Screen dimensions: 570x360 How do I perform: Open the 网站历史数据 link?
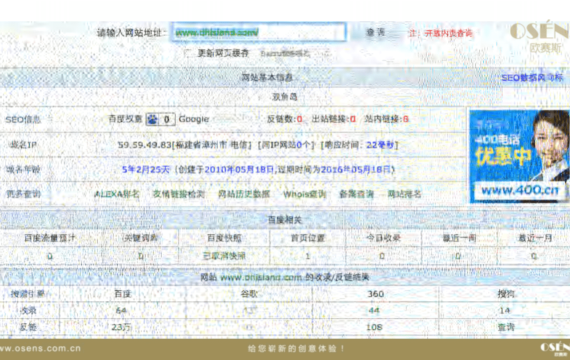coord(244,194)
